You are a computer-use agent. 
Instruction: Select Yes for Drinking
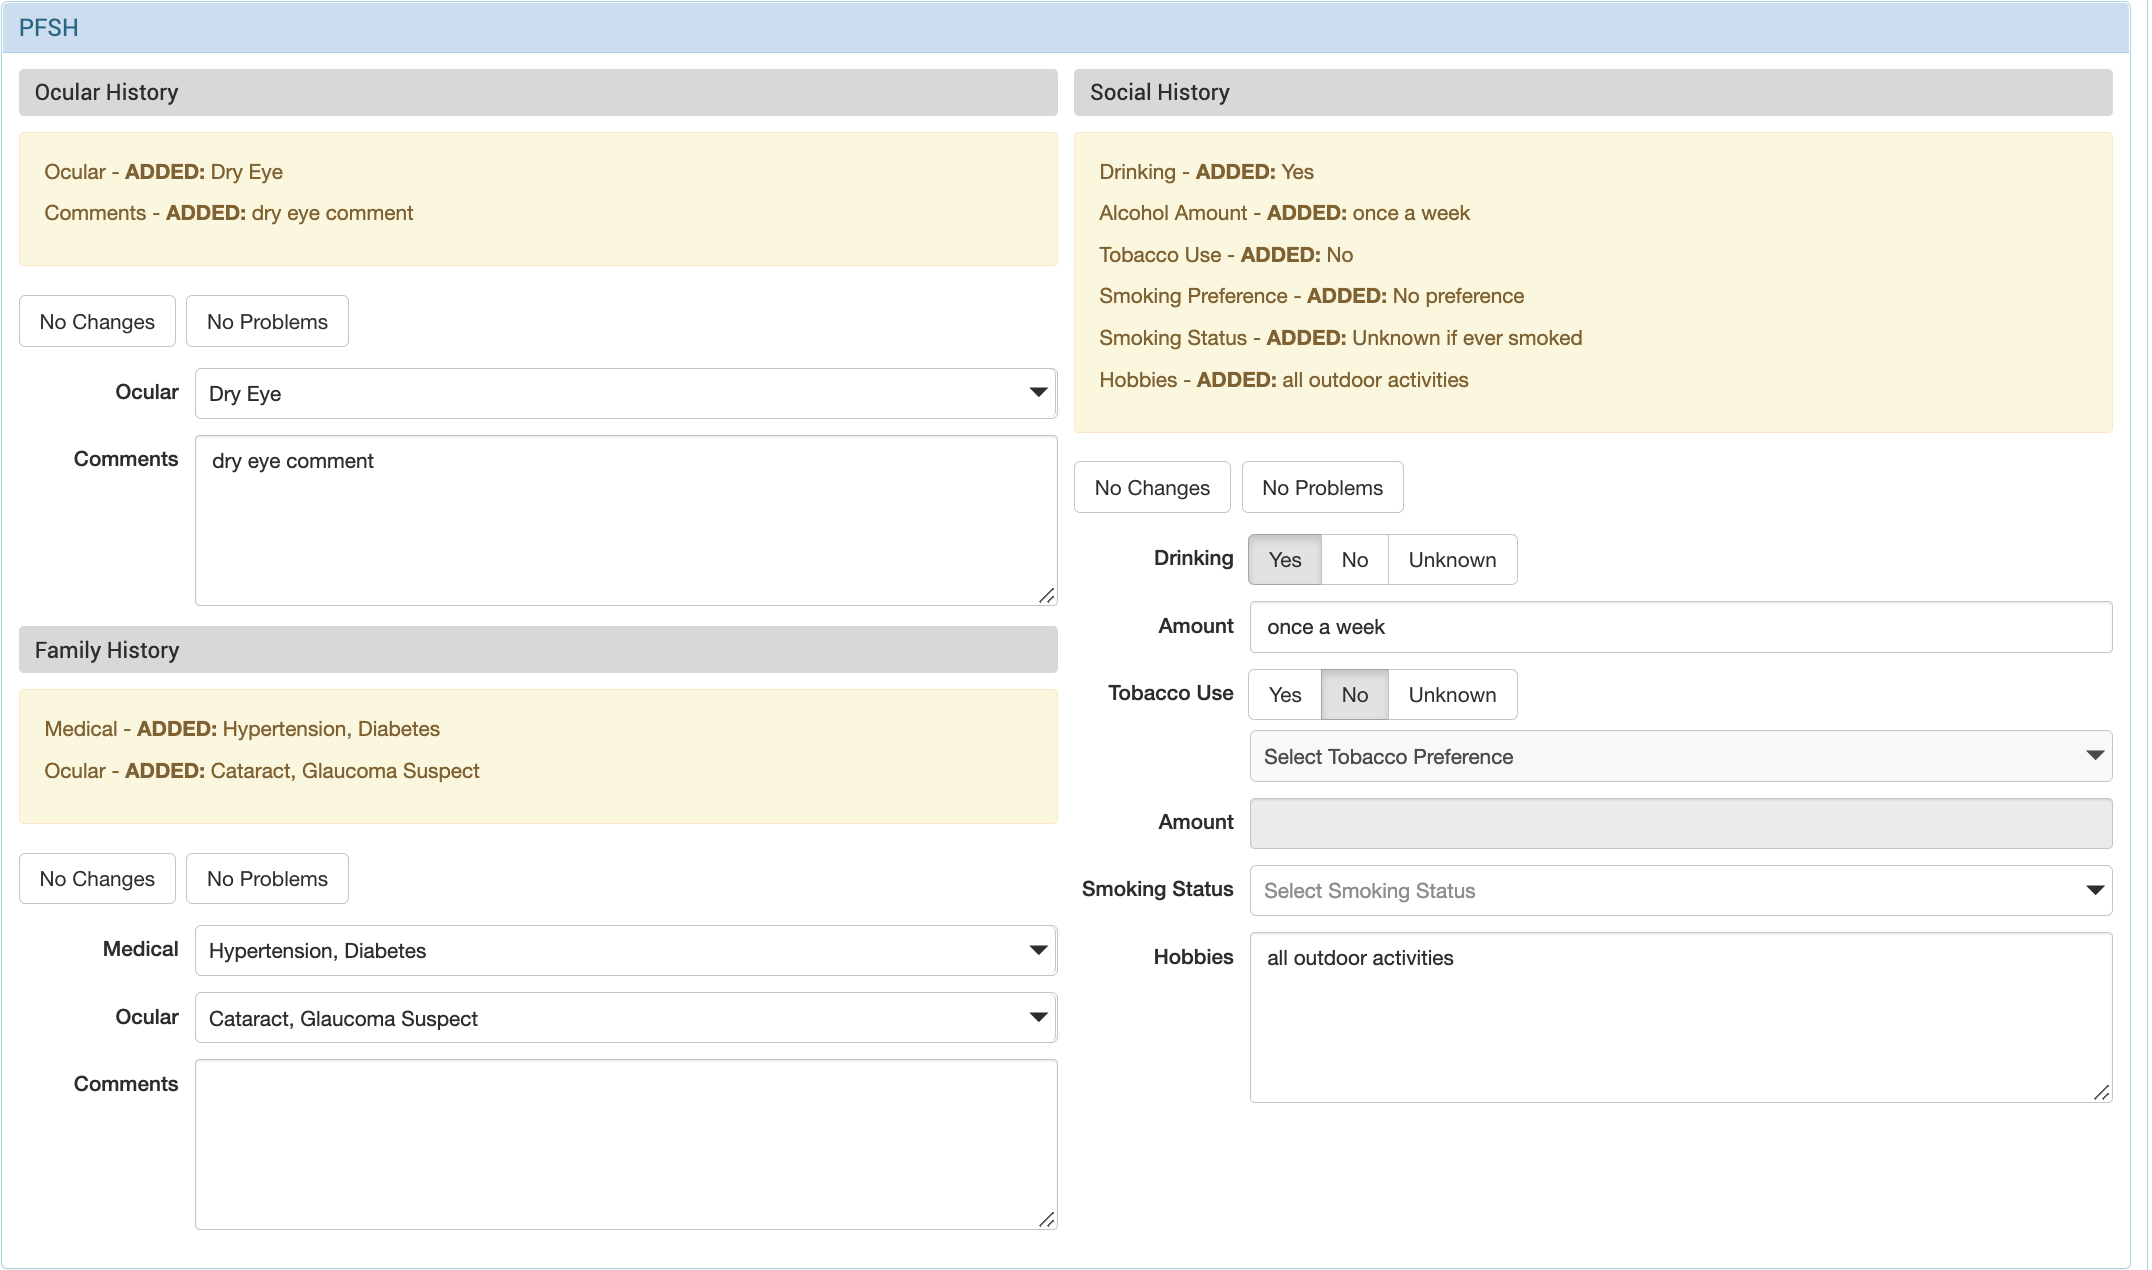tap(1284, 560)
